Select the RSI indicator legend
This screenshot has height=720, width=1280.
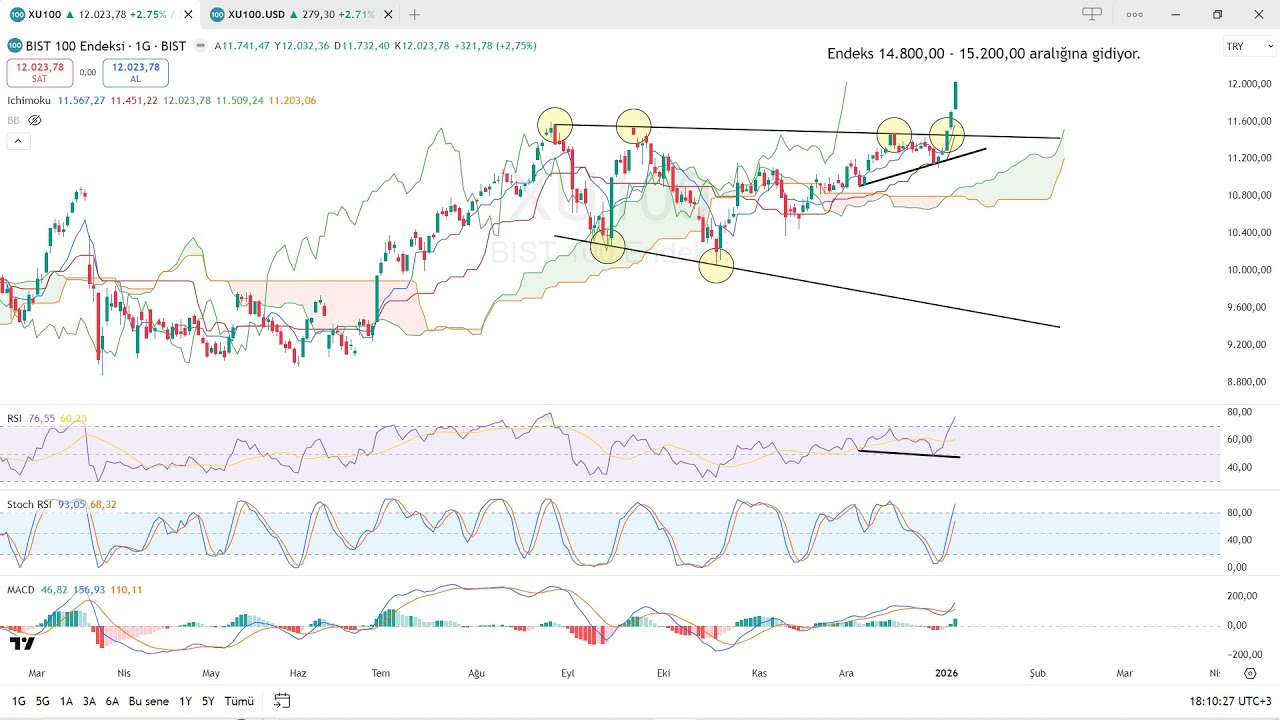coord(15,418)
